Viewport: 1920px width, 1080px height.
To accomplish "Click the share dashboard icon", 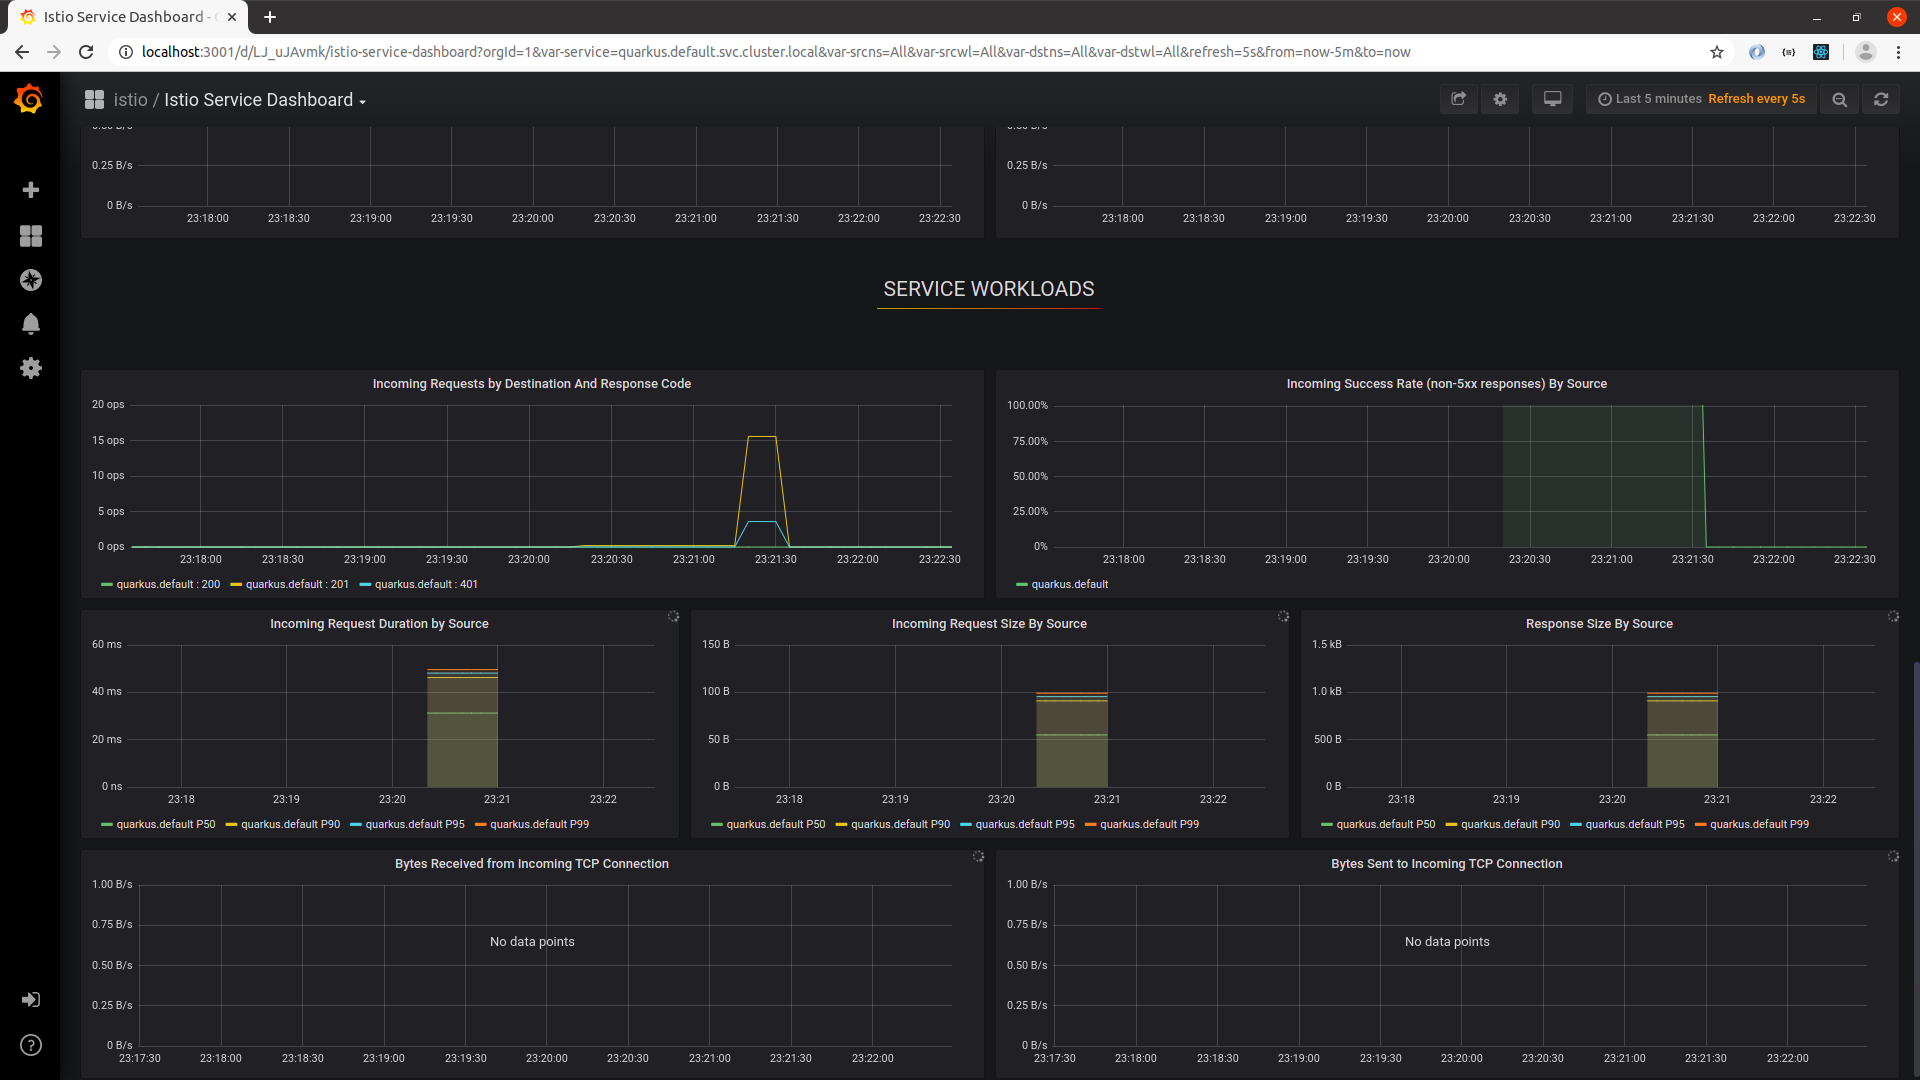I will tap(1458, 99).
